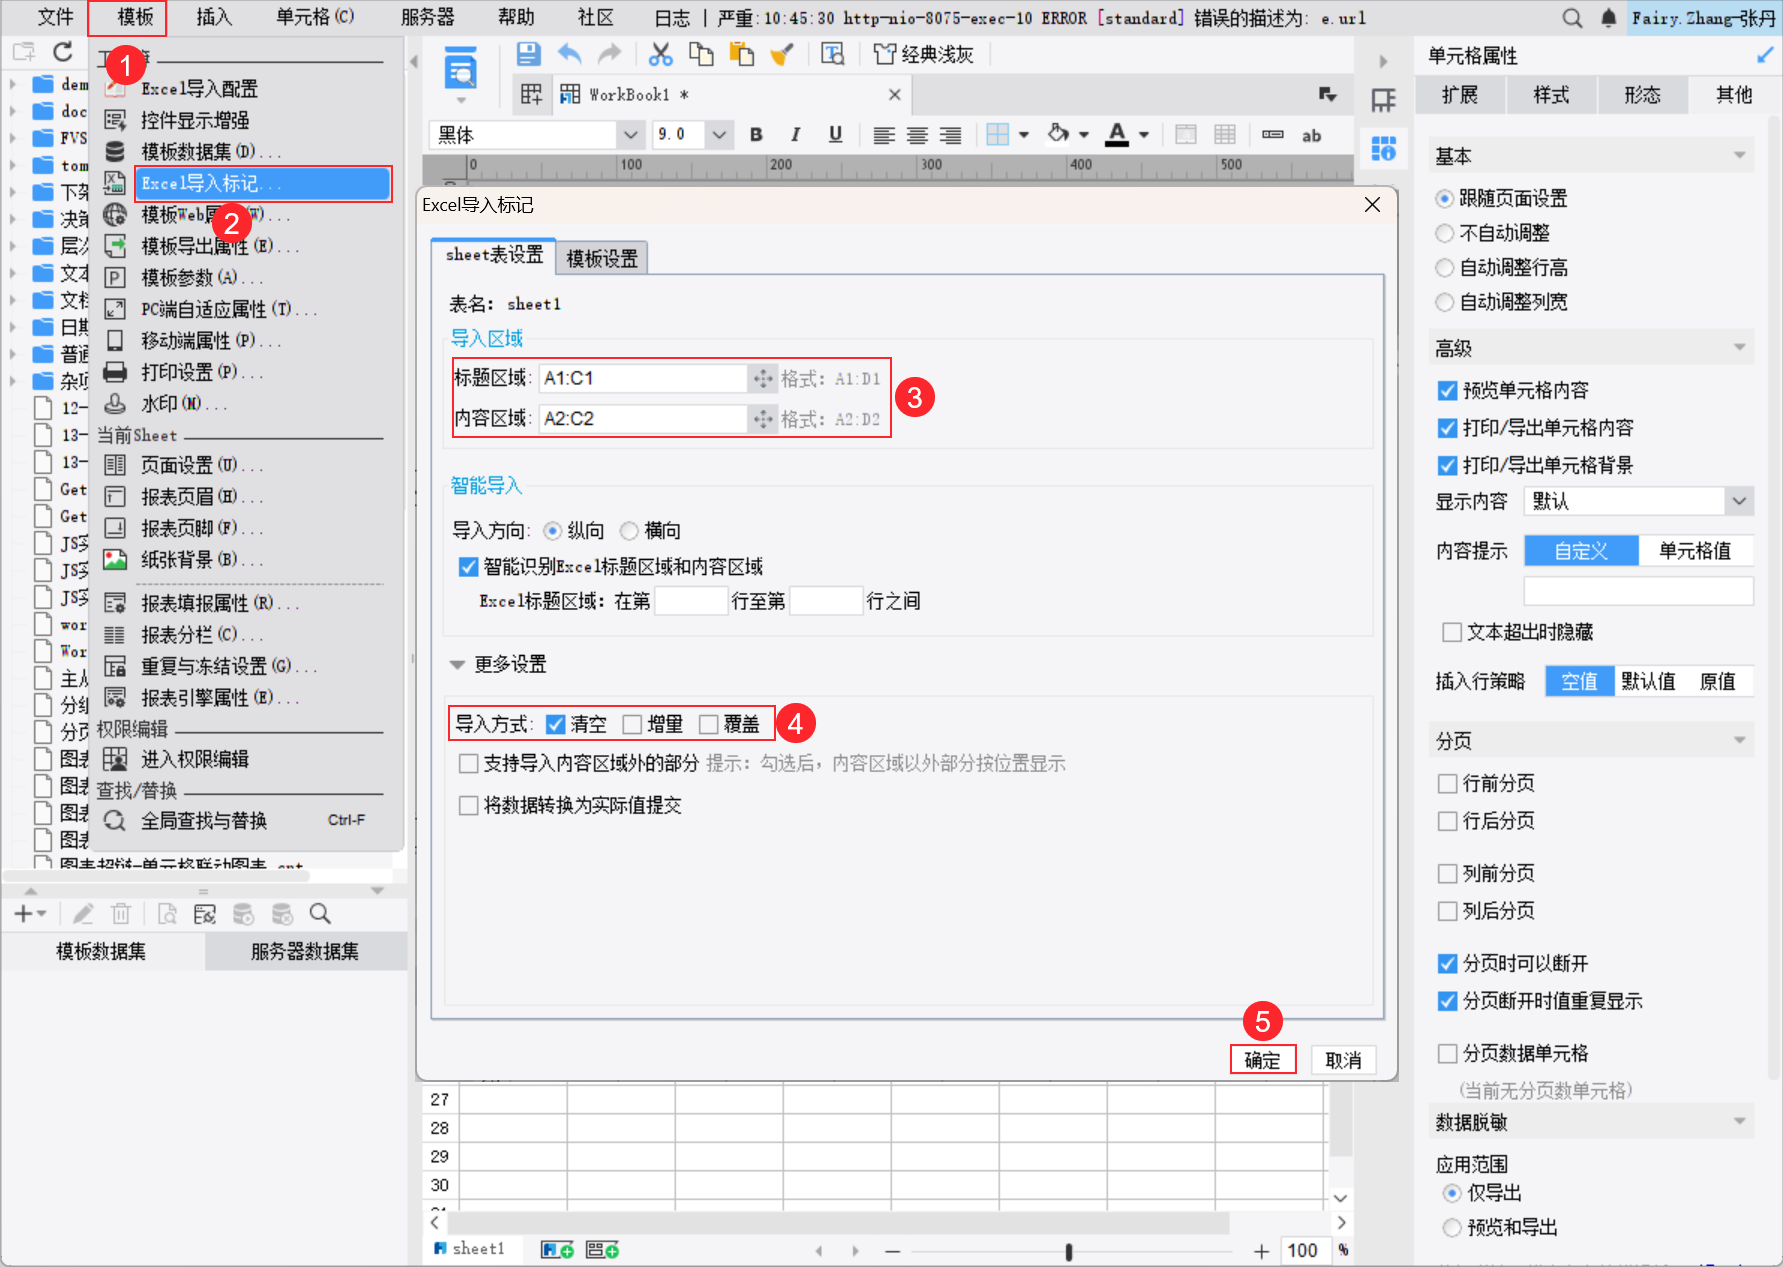This screenshot has height=1267, width=1783.
Task: Select the format painter tool
Action: pyautogui.click(x=782, y=54)
